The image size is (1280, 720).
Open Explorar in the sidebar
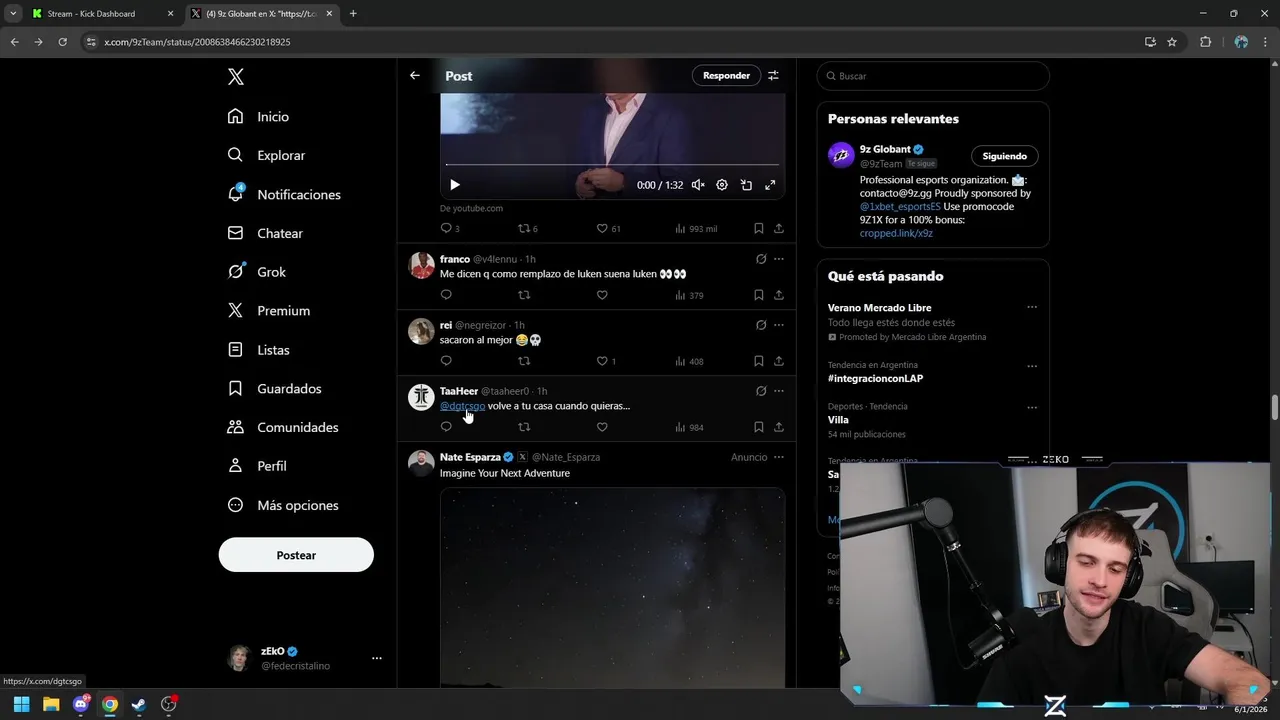(x=266, y=155)
